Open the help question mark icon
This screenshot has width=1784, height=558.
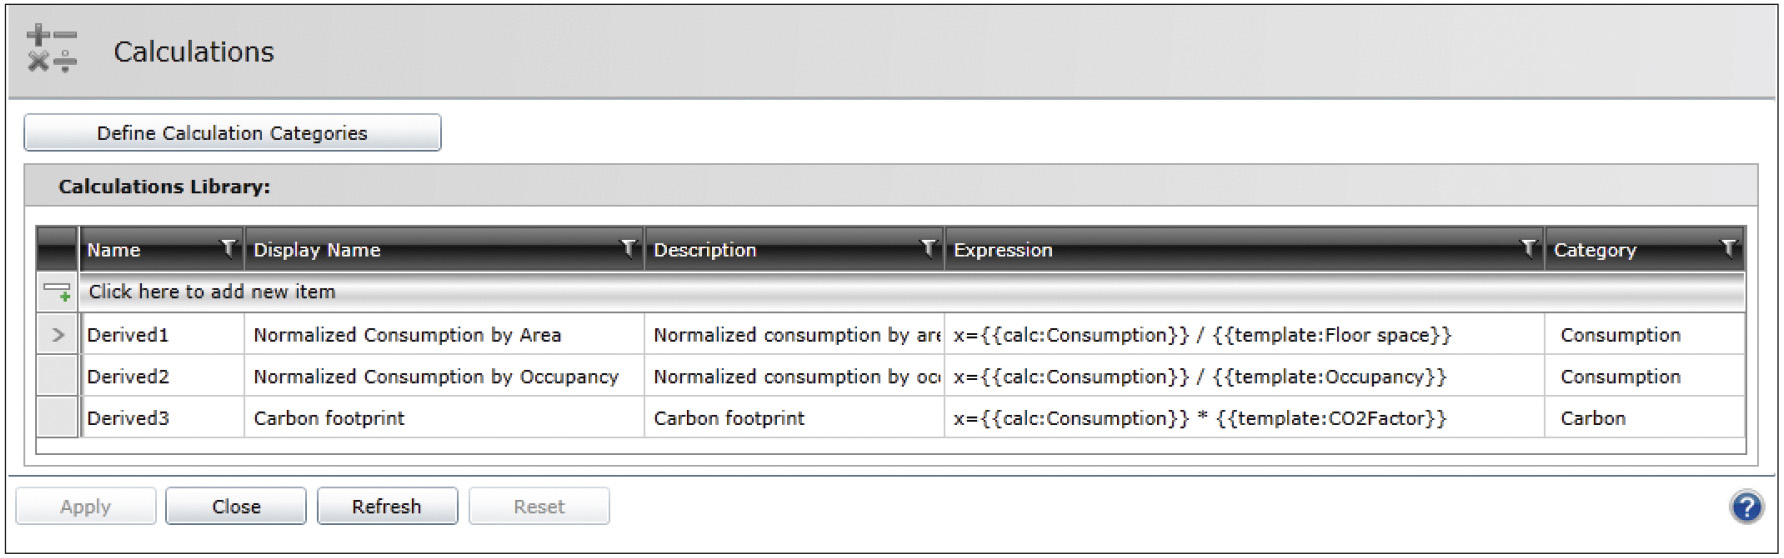tap(1746, 507)
